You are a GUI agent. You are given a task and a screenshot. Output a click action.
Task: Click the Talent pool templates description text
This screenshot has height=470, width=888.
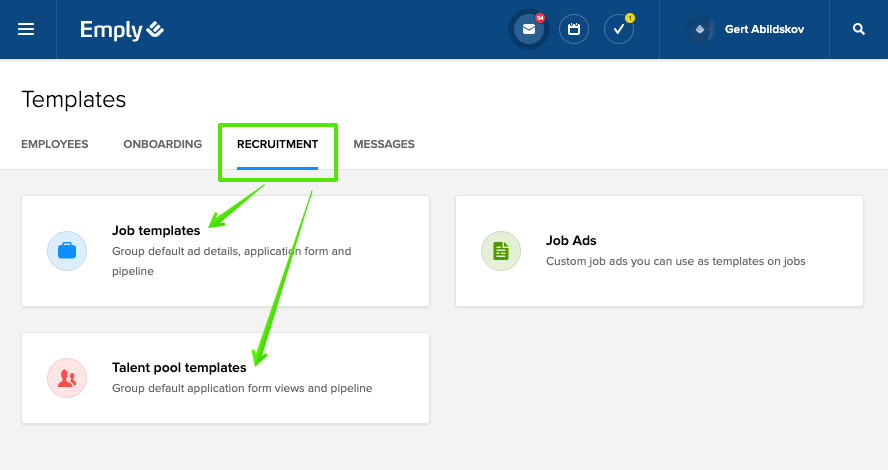[x=242, y=388]
